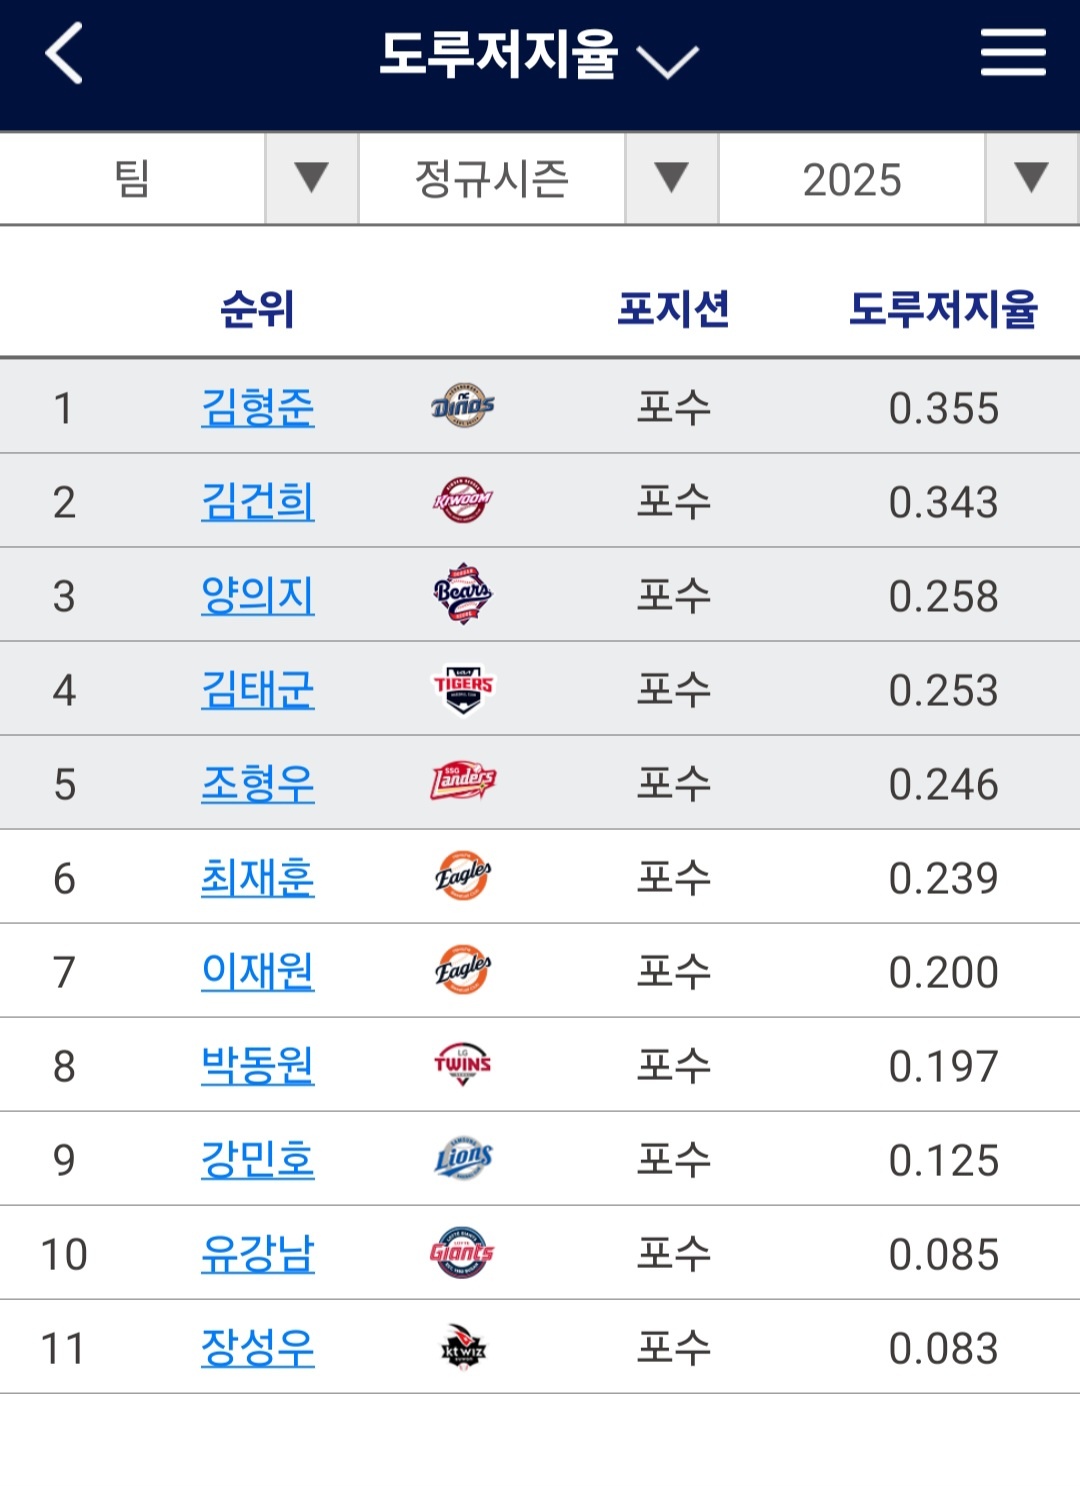
Task: Click the Lotte Giants team logo
Action: click(x=463, y=1252)
